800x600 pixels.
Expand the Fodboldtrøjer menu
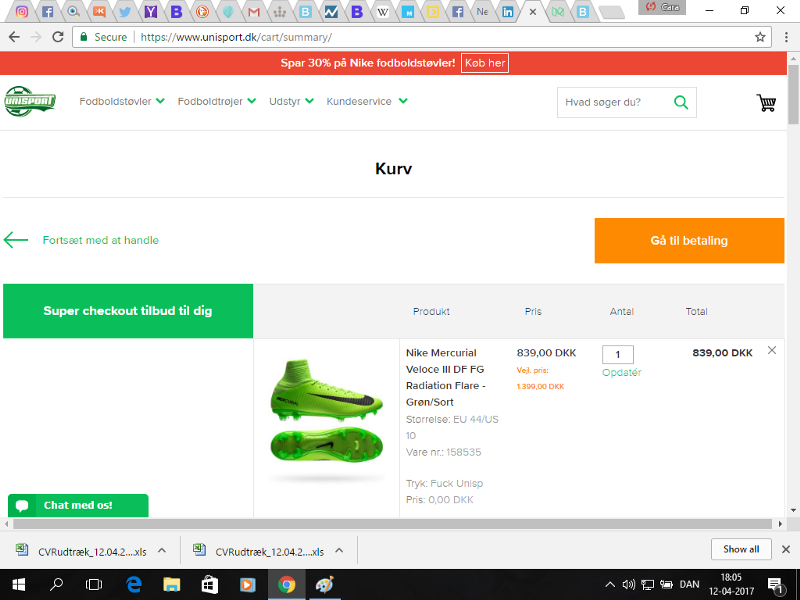pos(217,101)
